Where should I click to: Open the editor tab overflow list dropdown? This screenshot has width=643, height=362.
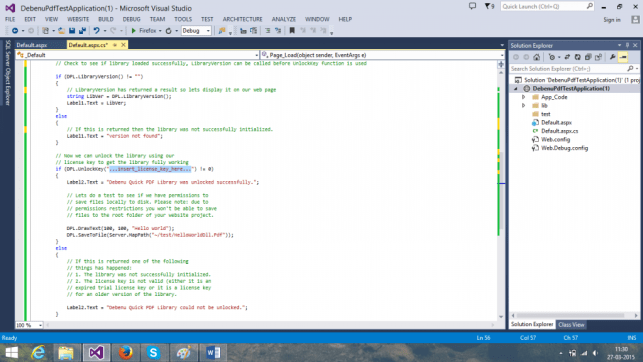tap(502, 45)
